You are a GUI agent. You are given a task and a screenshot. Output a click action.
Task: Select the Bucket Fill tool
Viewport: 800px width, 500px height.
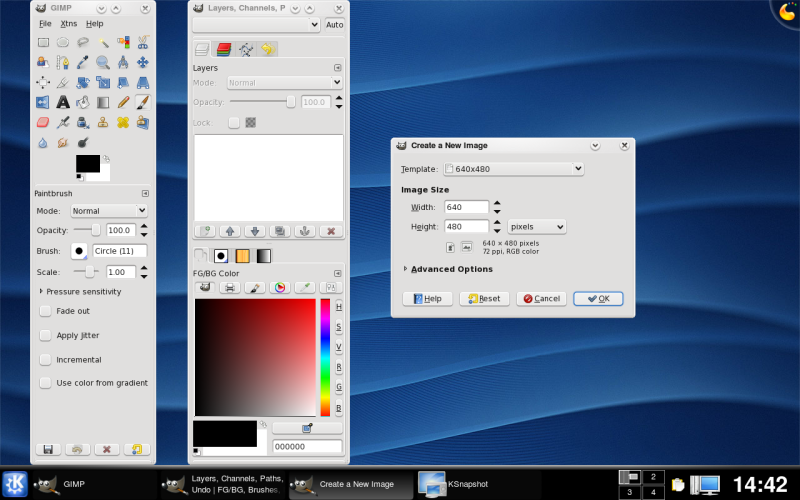tap(83, 102)
